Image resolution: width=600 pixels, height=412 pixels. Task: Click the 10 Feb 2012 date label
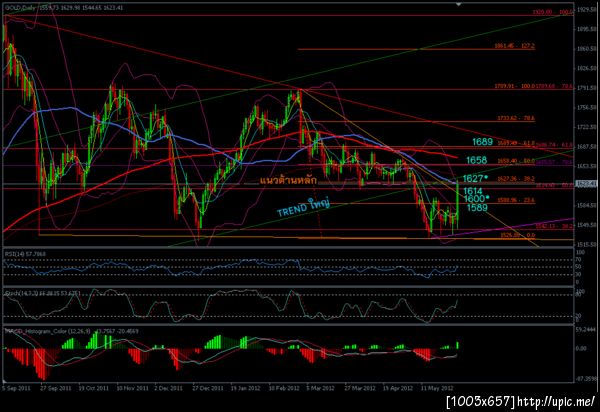(x=284, y=388)
